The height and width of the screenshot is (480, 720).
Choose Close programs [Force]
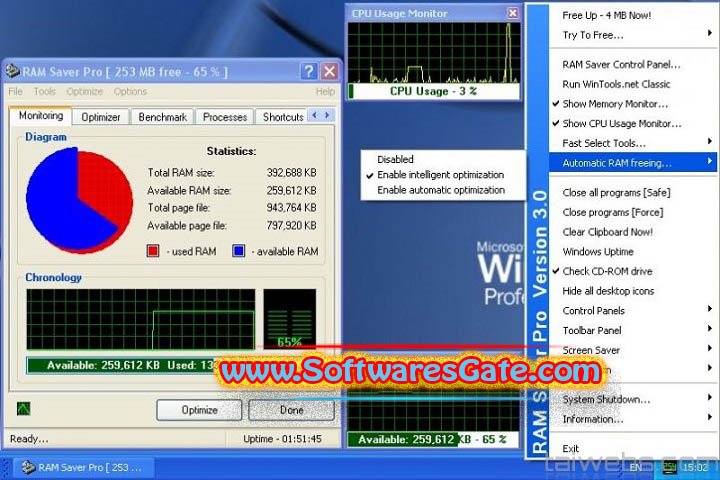tap(633, 212)
